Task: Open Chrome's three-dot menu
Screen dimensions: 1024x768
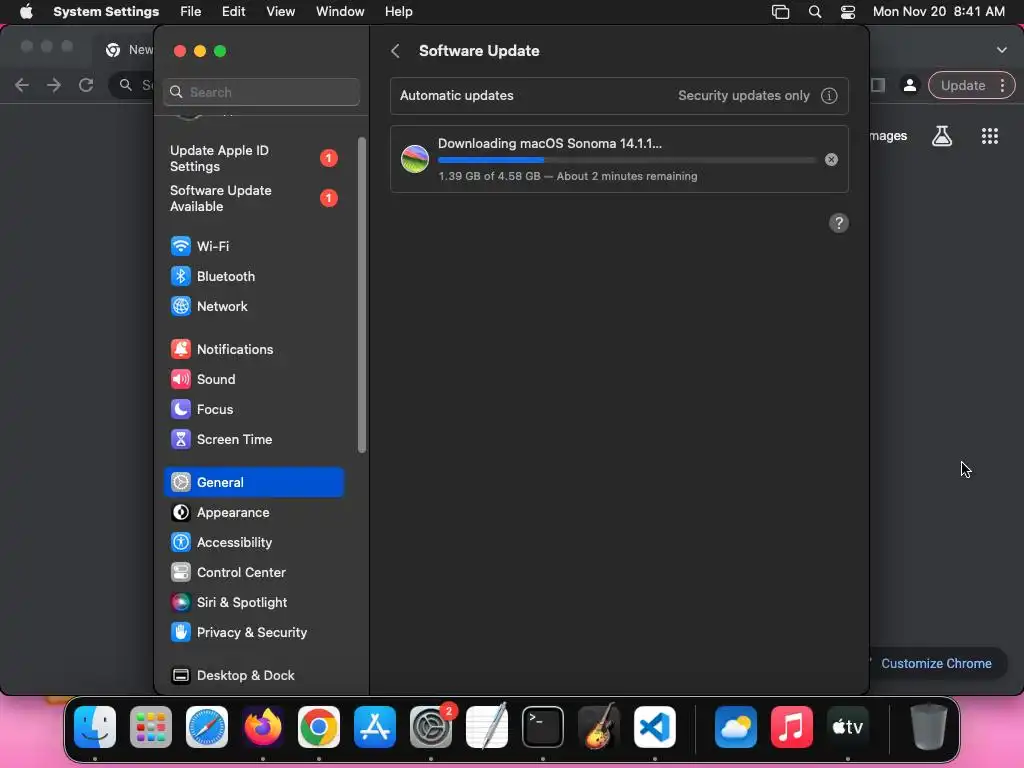Action: 1002,86
